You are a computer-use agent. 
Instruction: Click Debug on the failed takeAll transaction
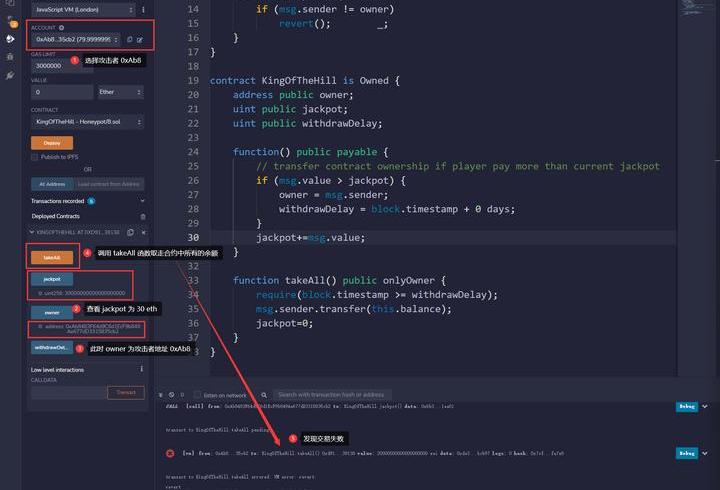point(687,453)
